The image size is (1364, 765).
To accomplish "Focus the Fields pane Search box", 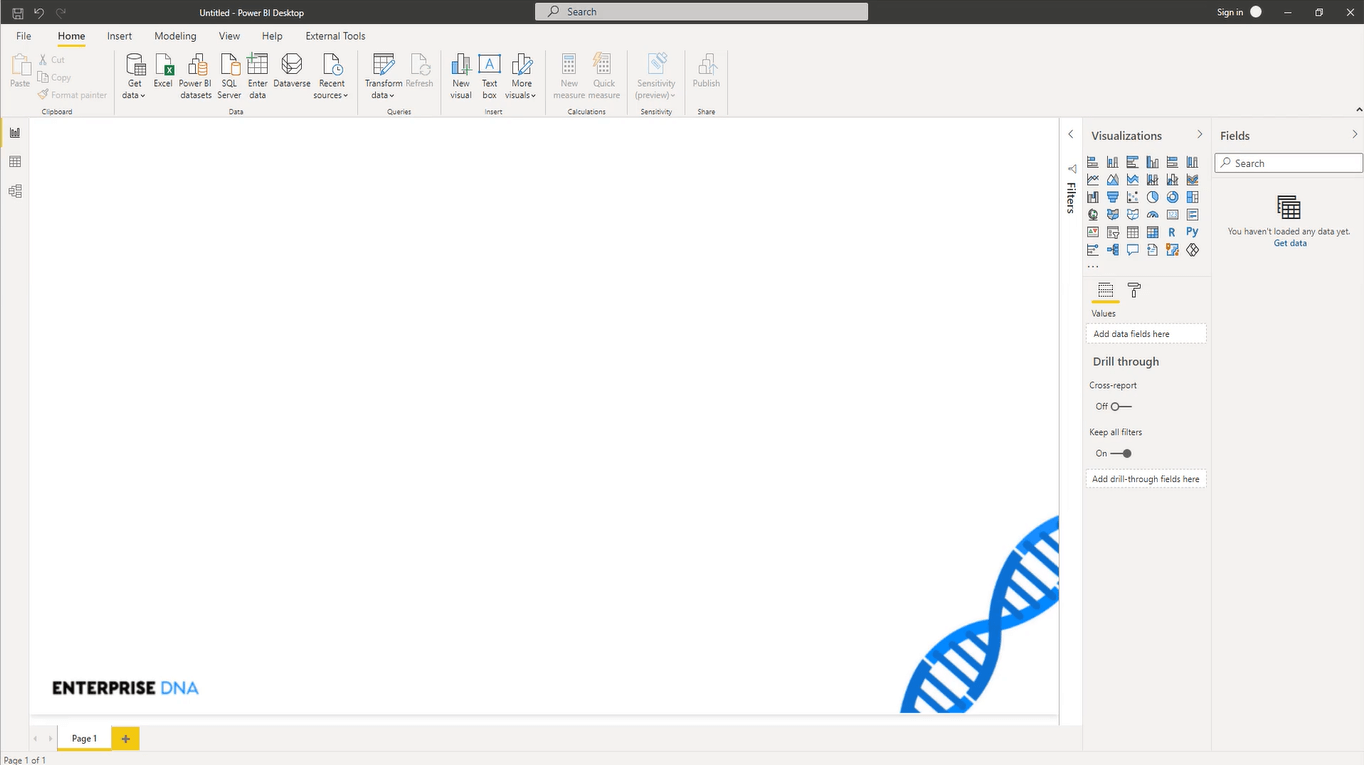I will [1289, 163].
